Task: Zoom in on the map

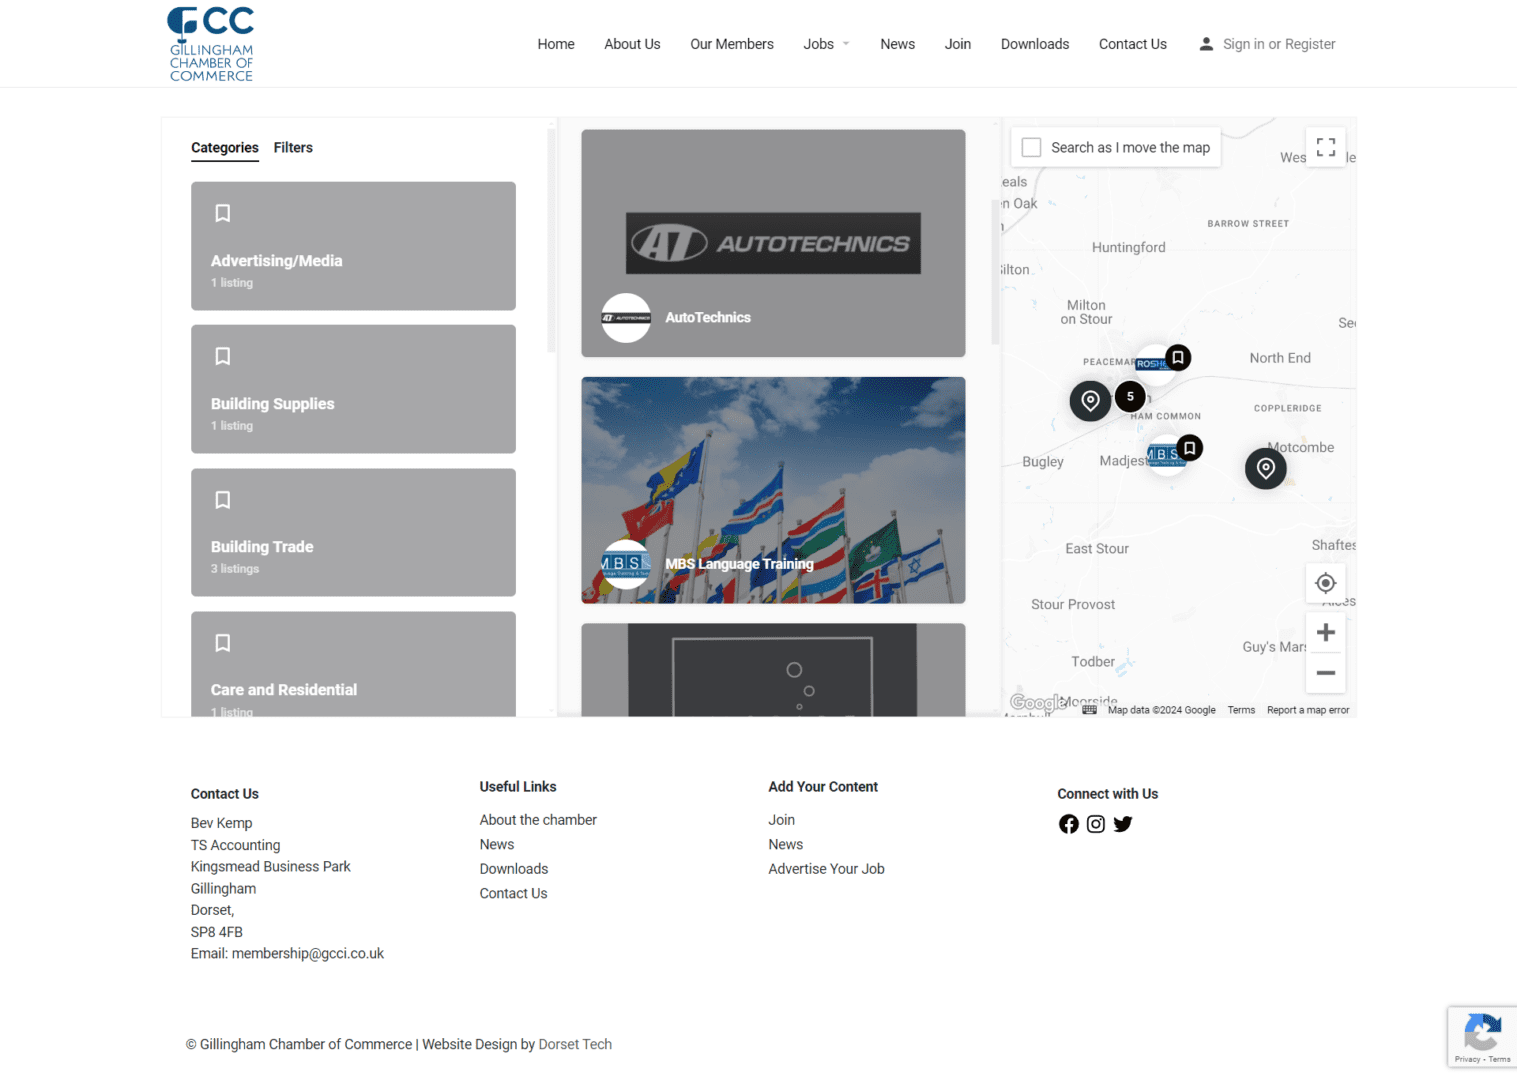Action: tap(1326, 632)
